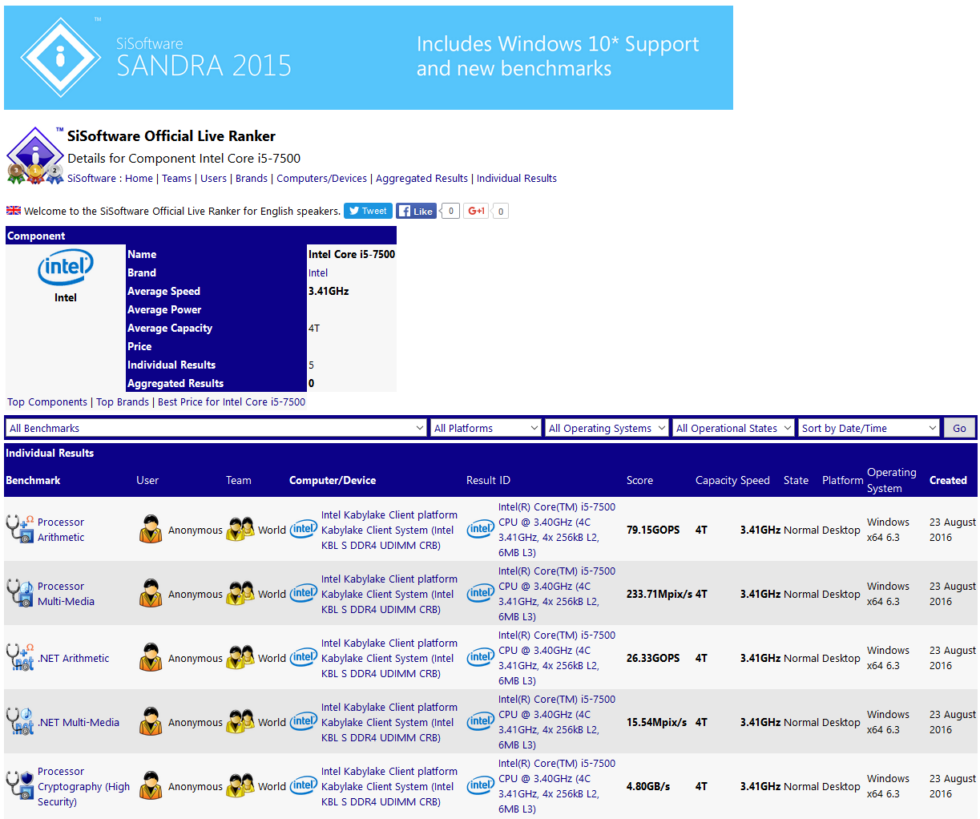
Task: Click the Facebook Like button
Action: pos(416,211)
